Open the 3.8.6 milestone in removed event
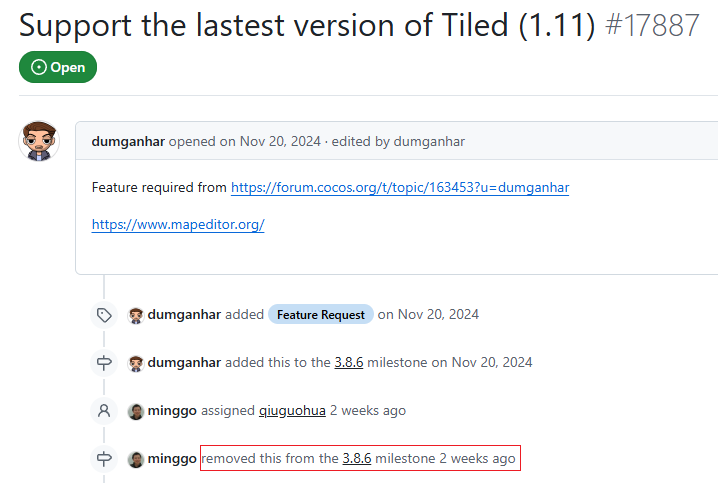718x496 pixels. [x=357, y=459]
